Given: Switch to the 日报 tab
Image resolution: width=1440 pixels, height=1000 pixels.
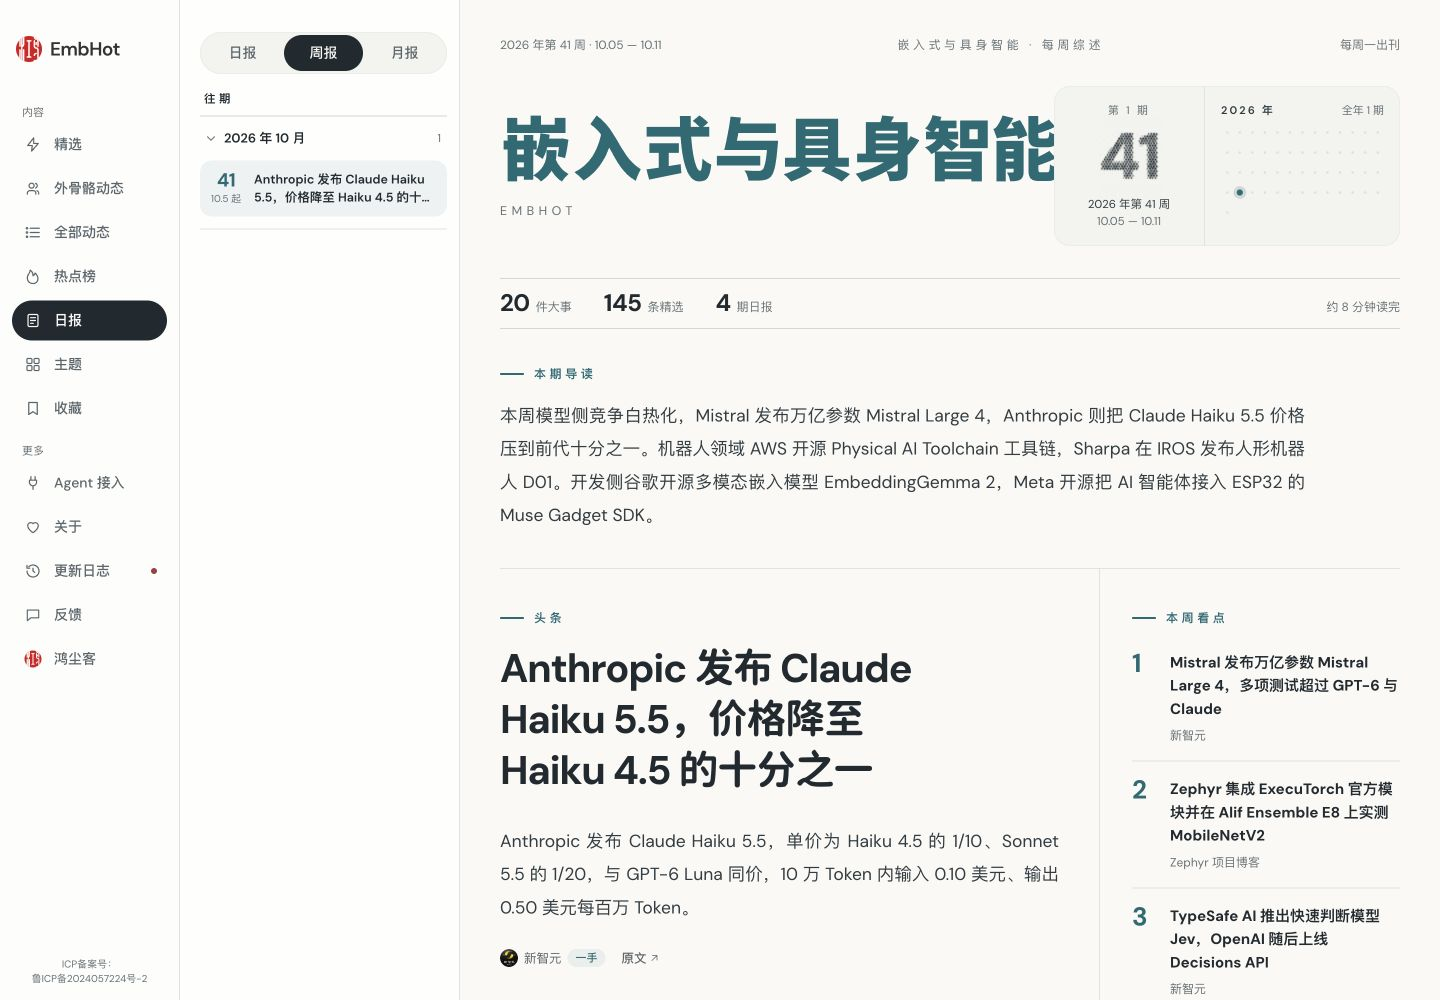Looking at the screenshot, I should pyautogui.click(x=243, y=53).
